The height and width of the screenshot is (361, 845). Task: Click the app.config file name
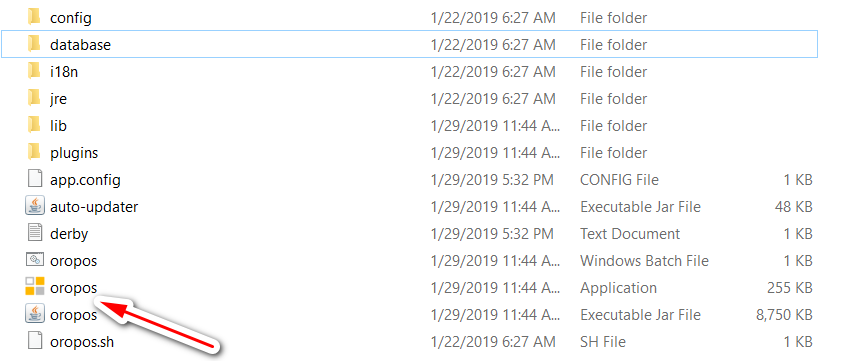[85, 179]
